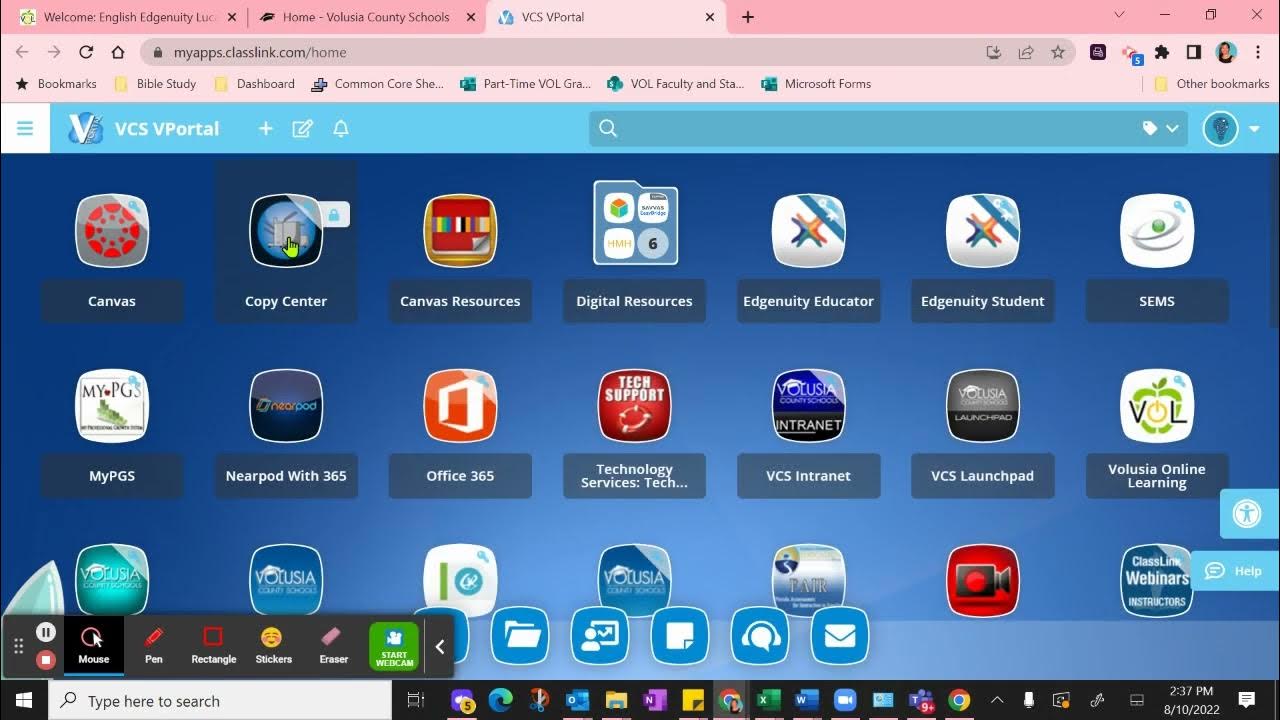The width and height of the screenshot is (1280, 720).
Task: Launch the Nearpod With 365 icon
Action: point(286,406)
